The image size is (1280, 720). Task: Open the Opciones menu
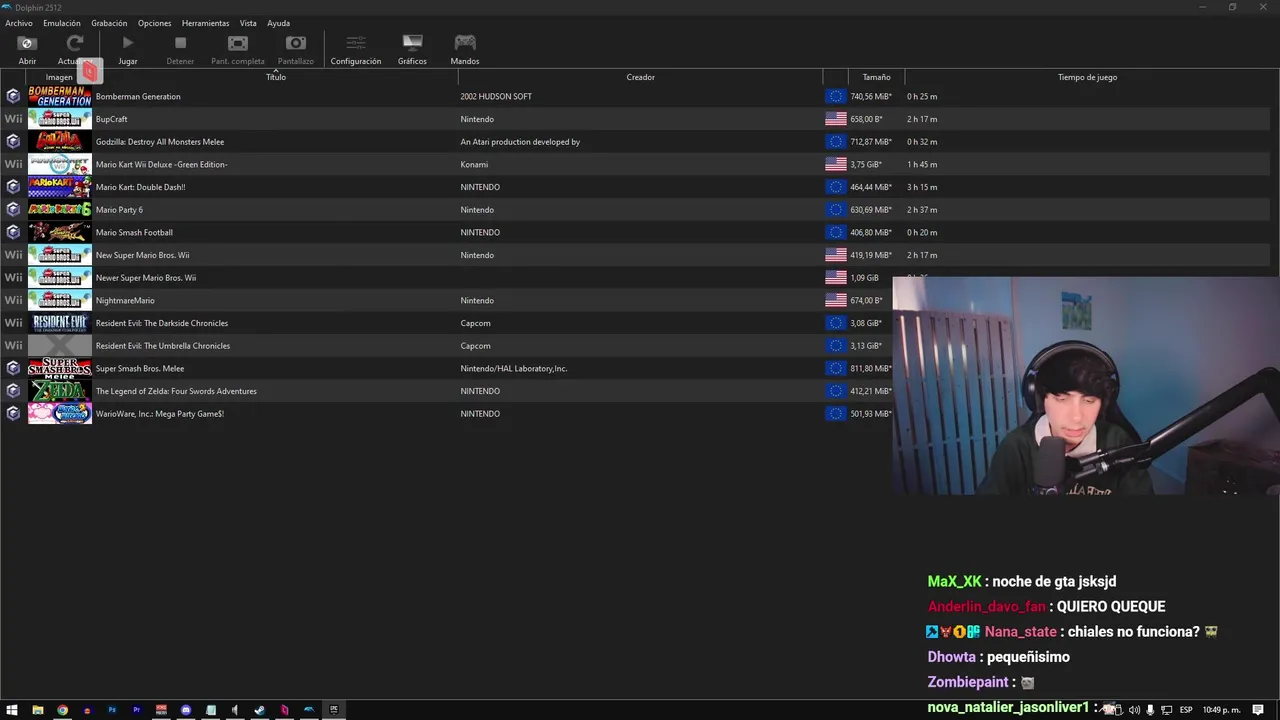pyautogui.click(x=154, y=23)
